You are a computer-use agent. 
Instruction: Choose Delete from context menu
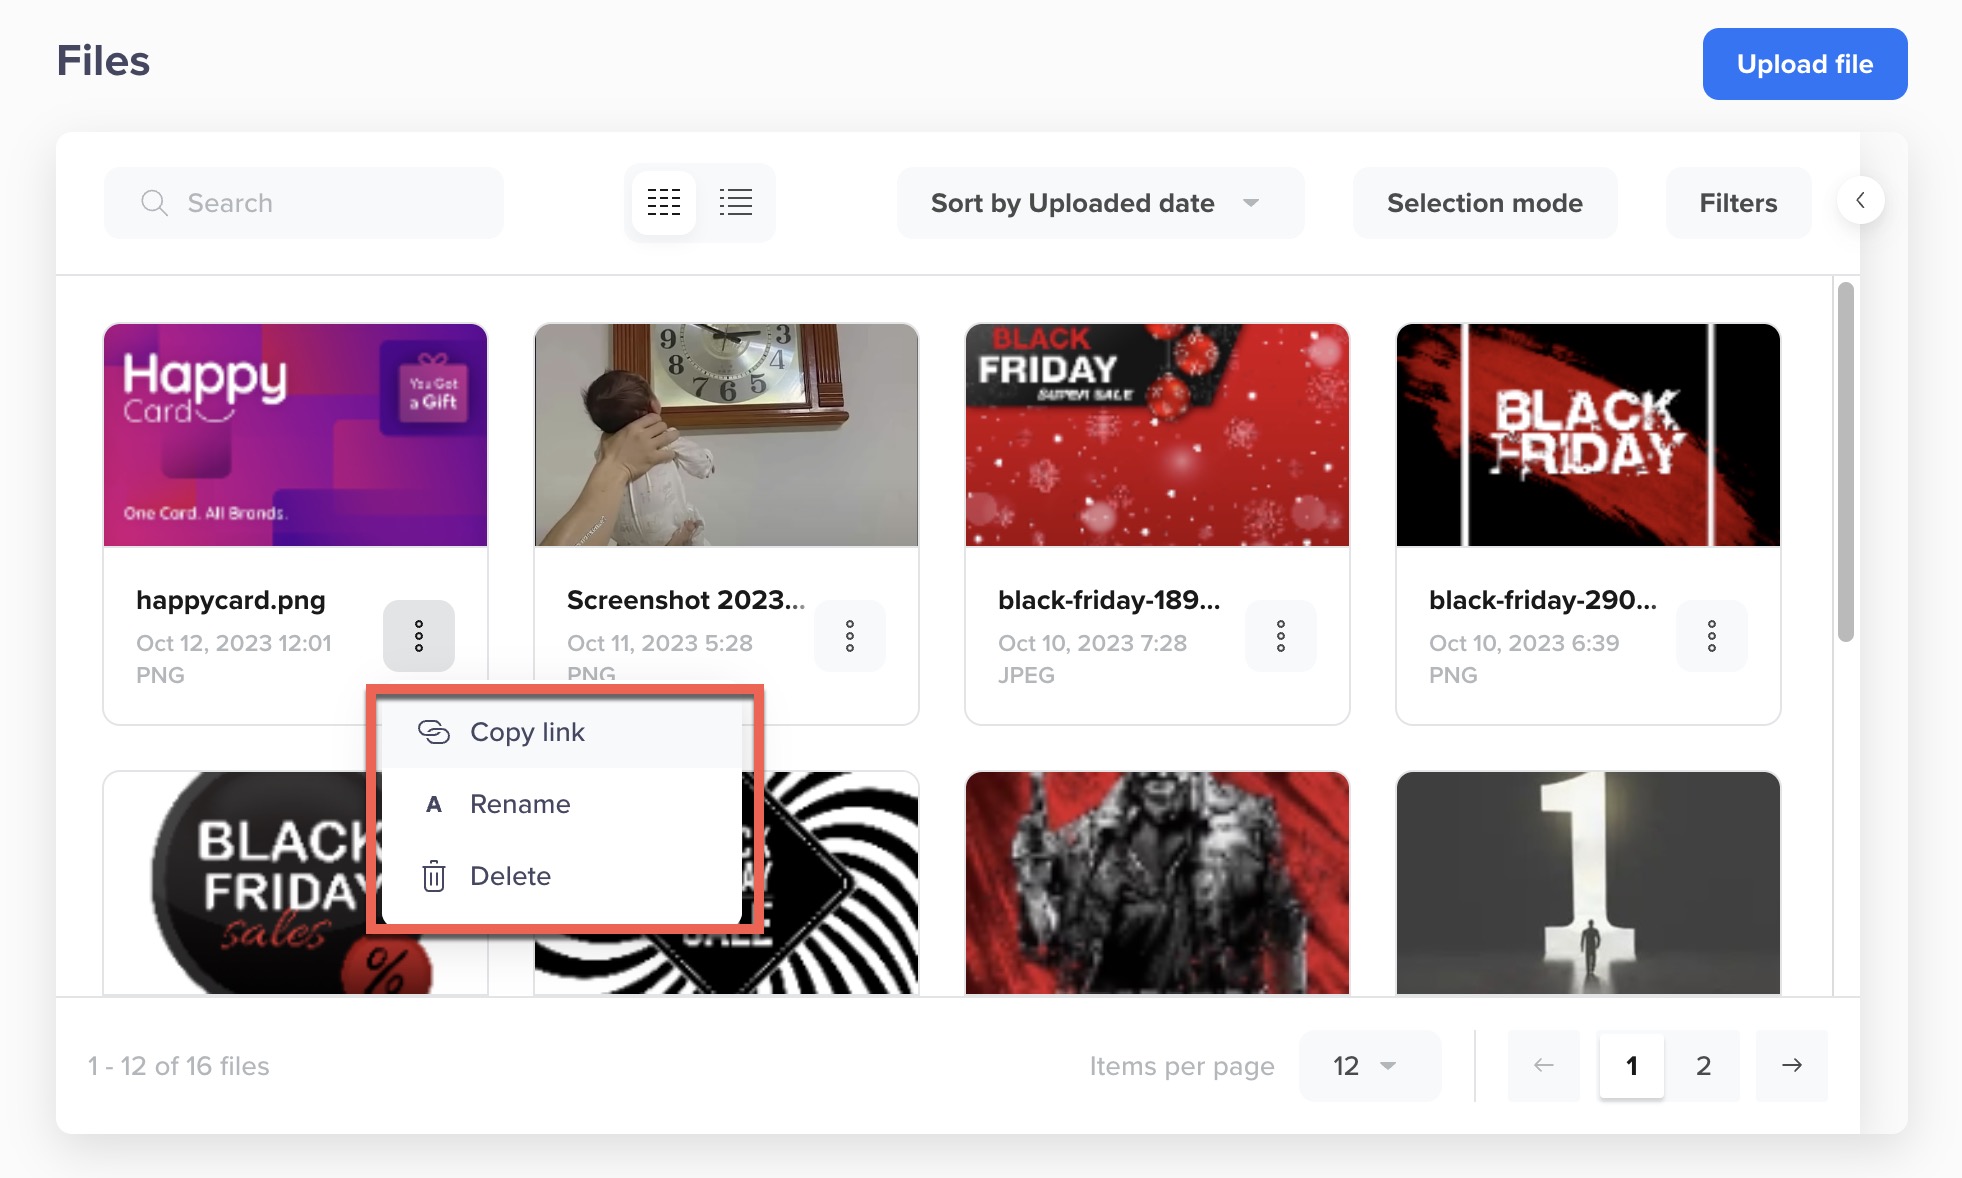562,876
